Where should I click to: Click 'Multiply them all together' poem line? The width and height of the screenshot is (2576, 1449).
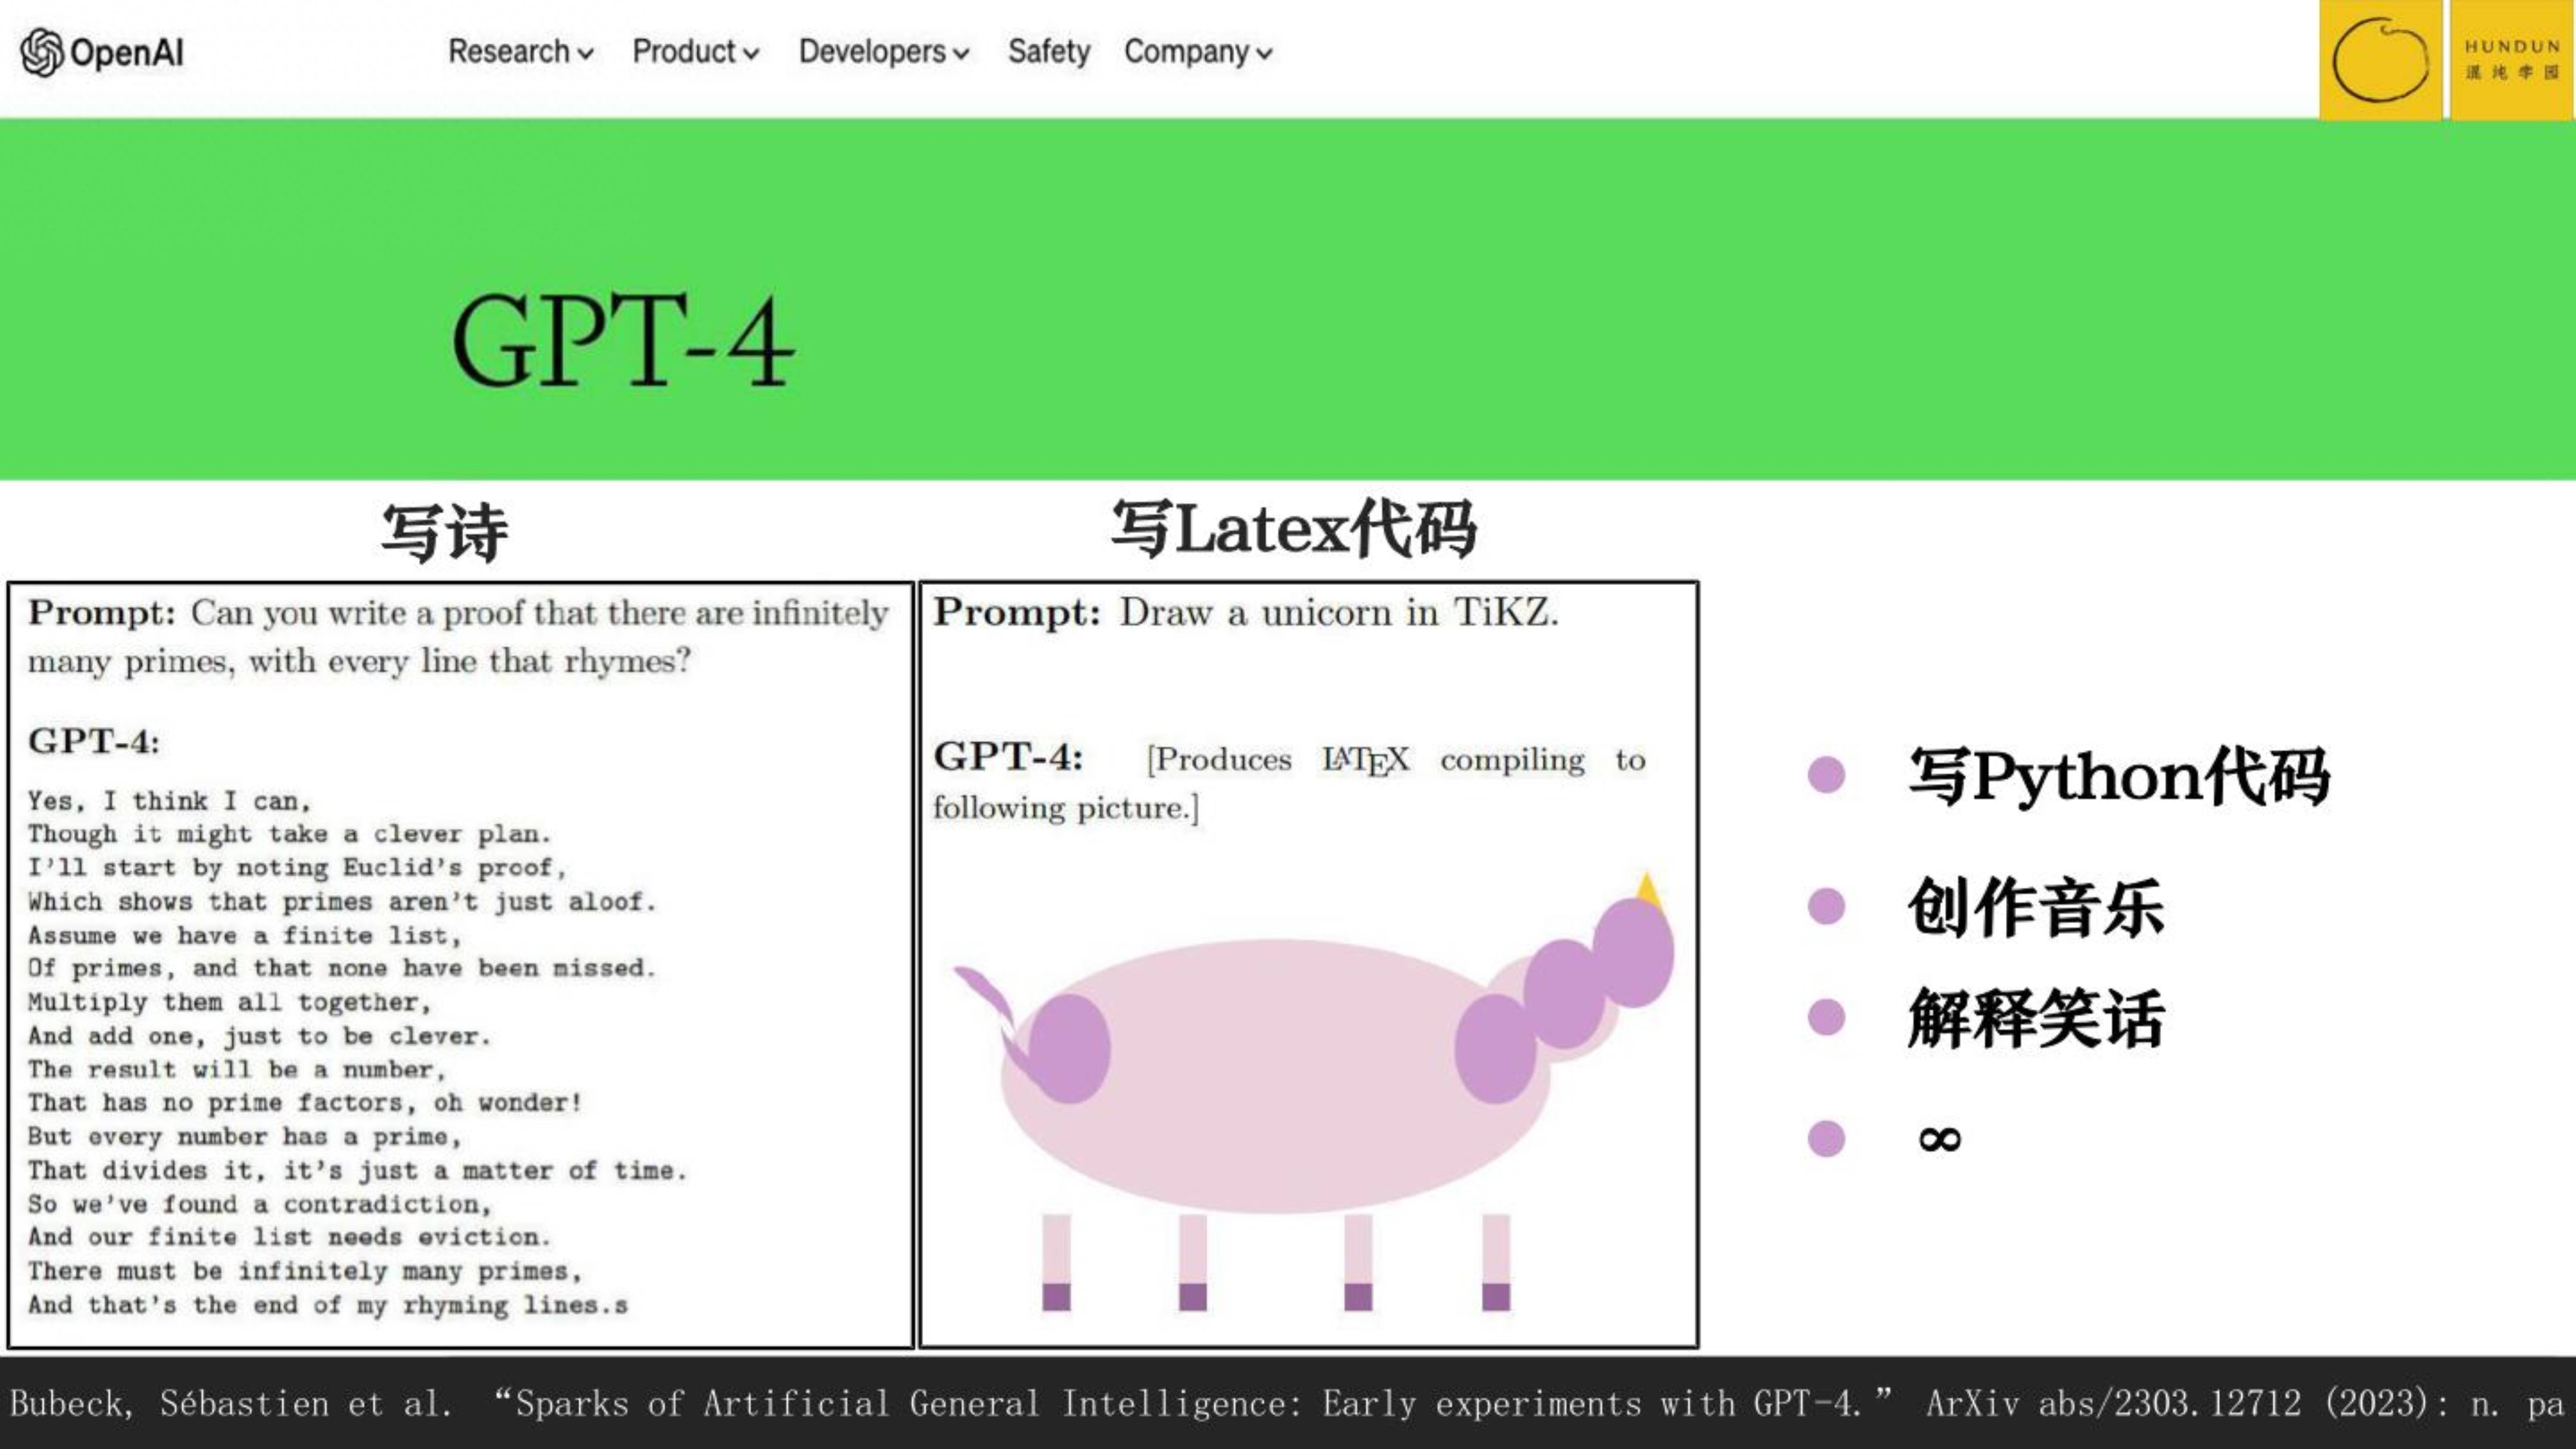pyautogui.click(x=229, y=1002)
